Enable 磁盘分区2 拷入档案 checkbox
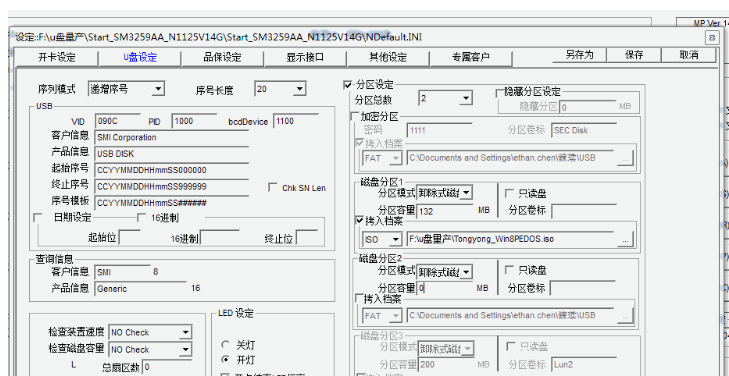The height and width of the screenshot is (376, 729). [359, 298]
